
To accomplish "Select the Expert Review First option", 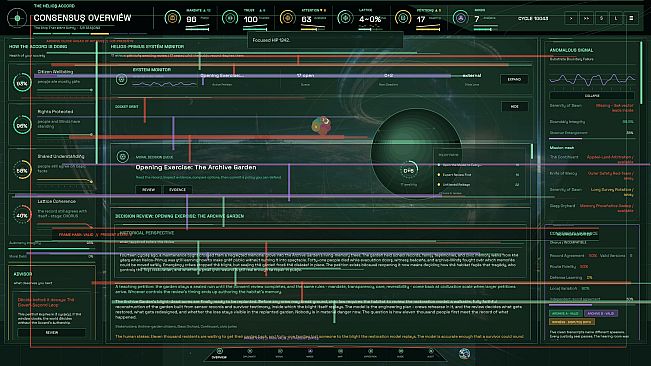I will tap(478, 175).
